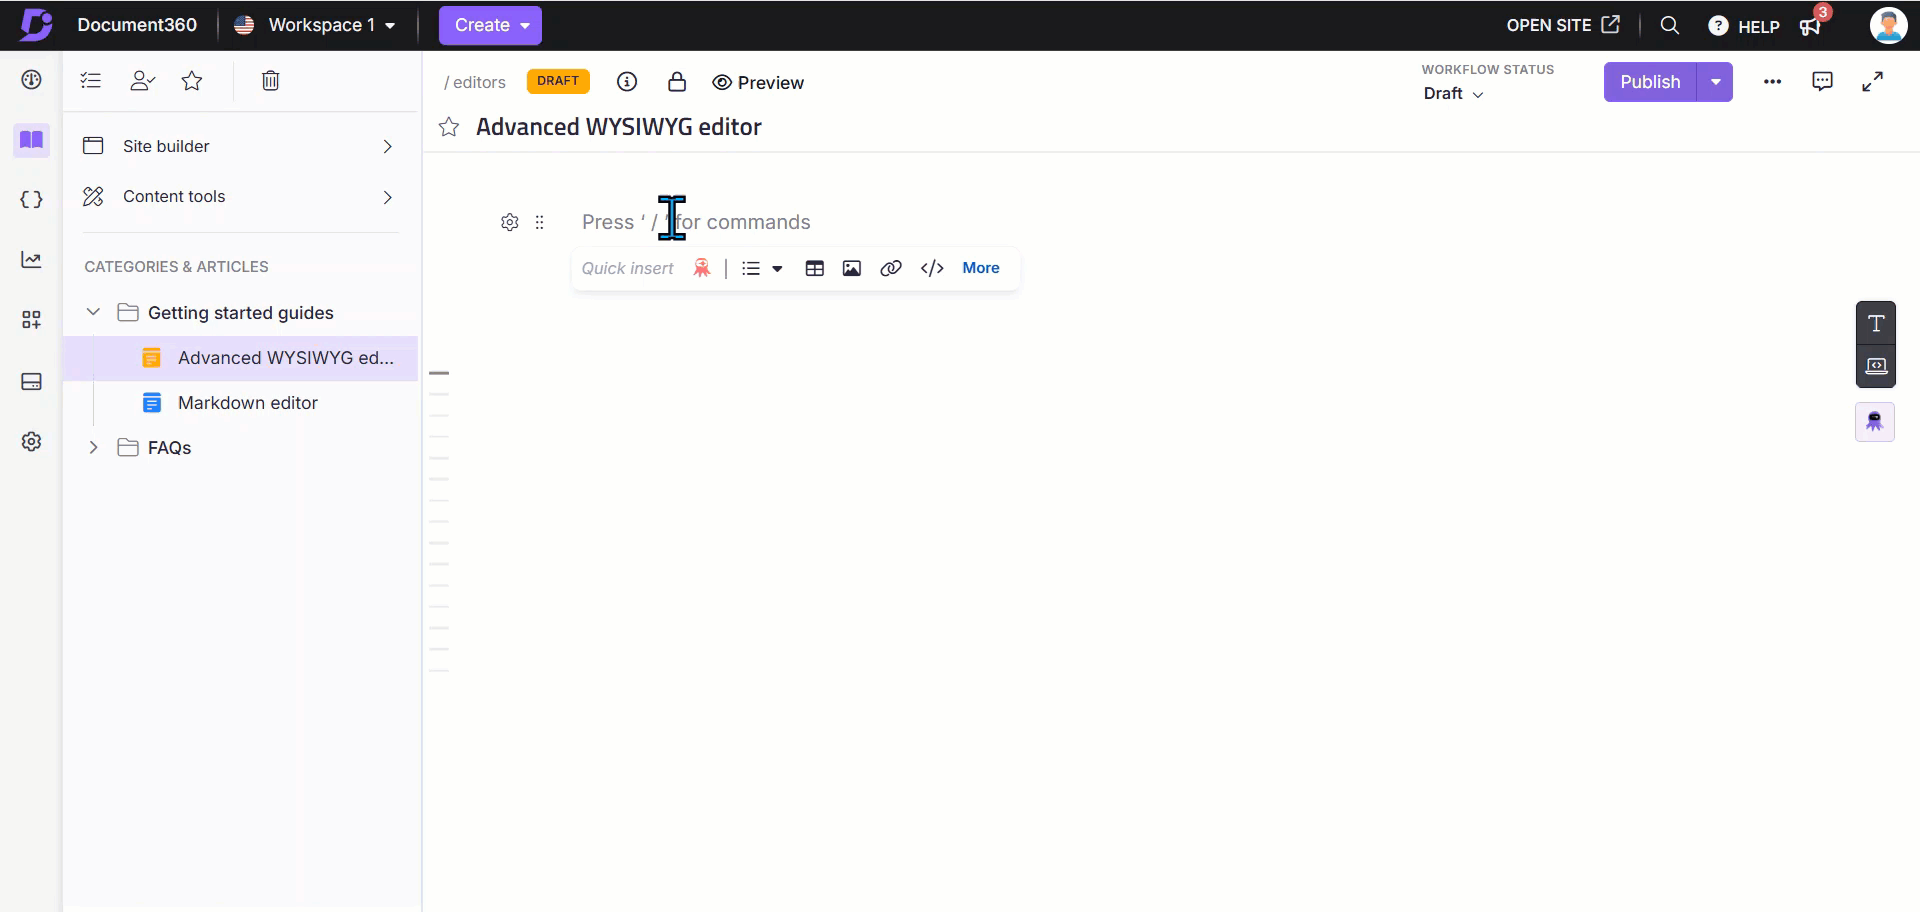Viewport: 1920px width, 912px height.
Task: Insert a list via list icon
Action: (x=751, y=268)
